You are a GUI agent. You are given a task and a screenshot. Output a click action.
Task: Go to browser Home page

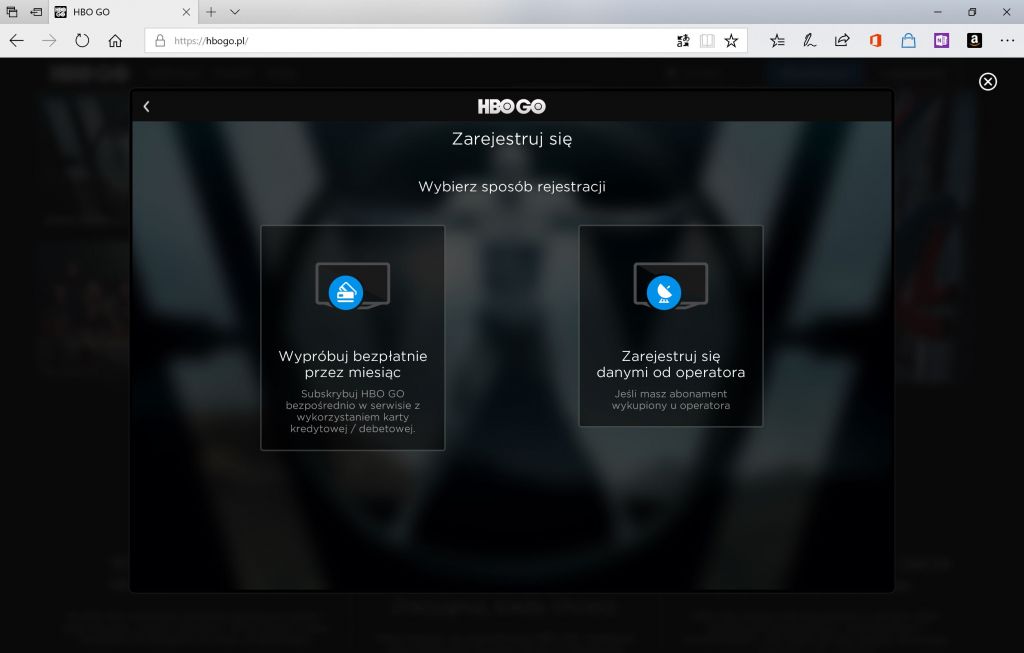[115, 40]
